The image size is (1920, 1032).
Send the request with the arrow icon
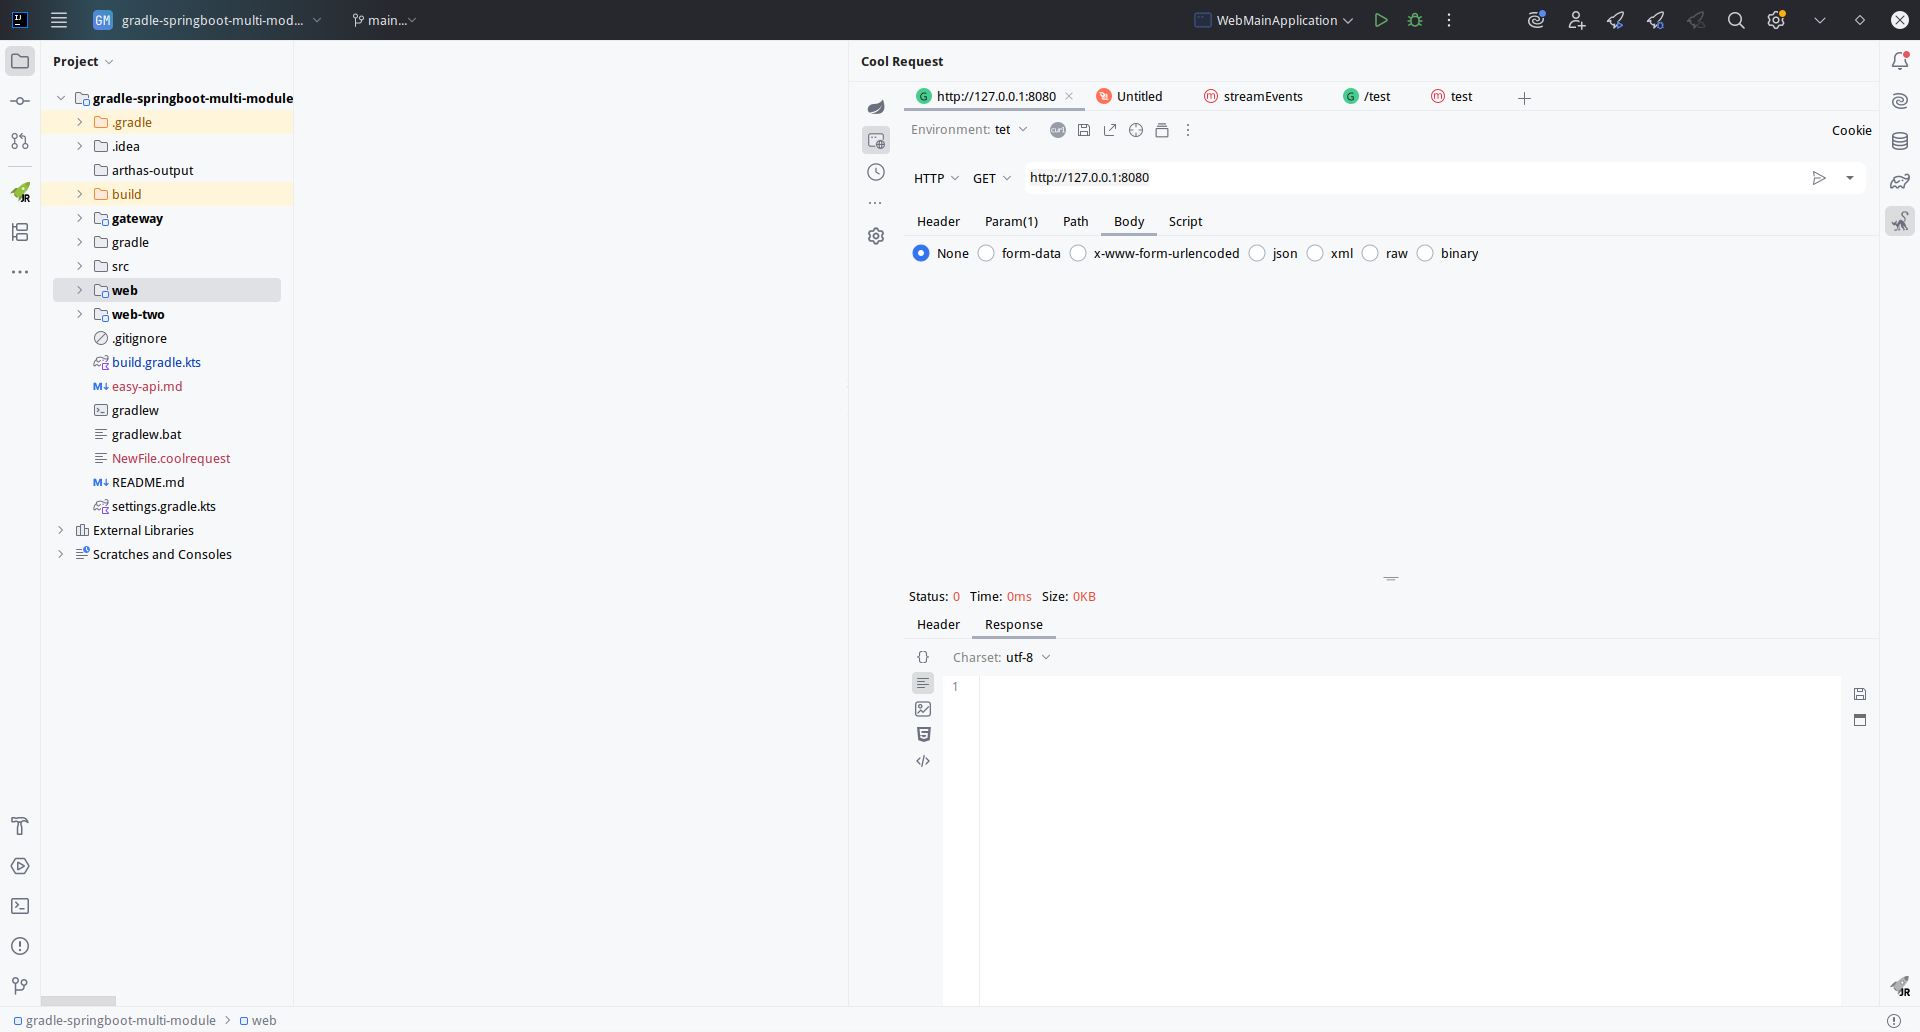pyautogui.click(x=1819, y=178)
